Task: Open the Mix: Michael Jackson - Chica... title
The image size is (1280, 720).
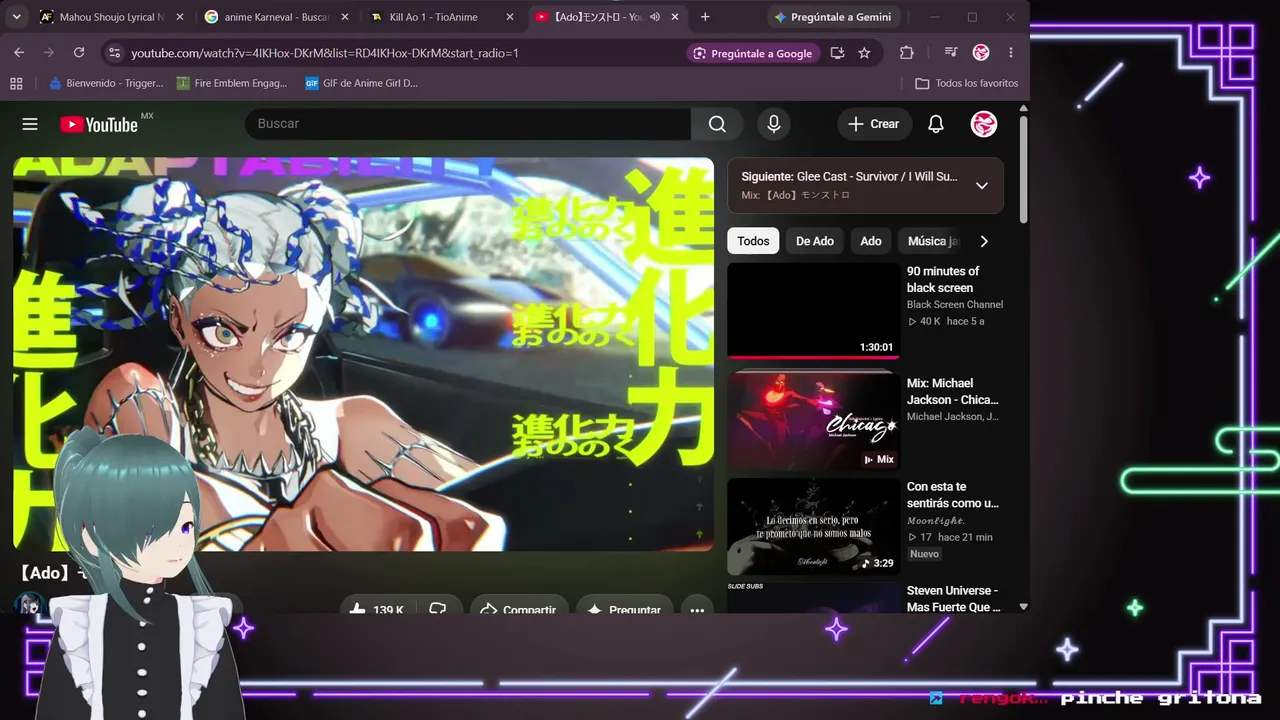Action: (953, 391)
